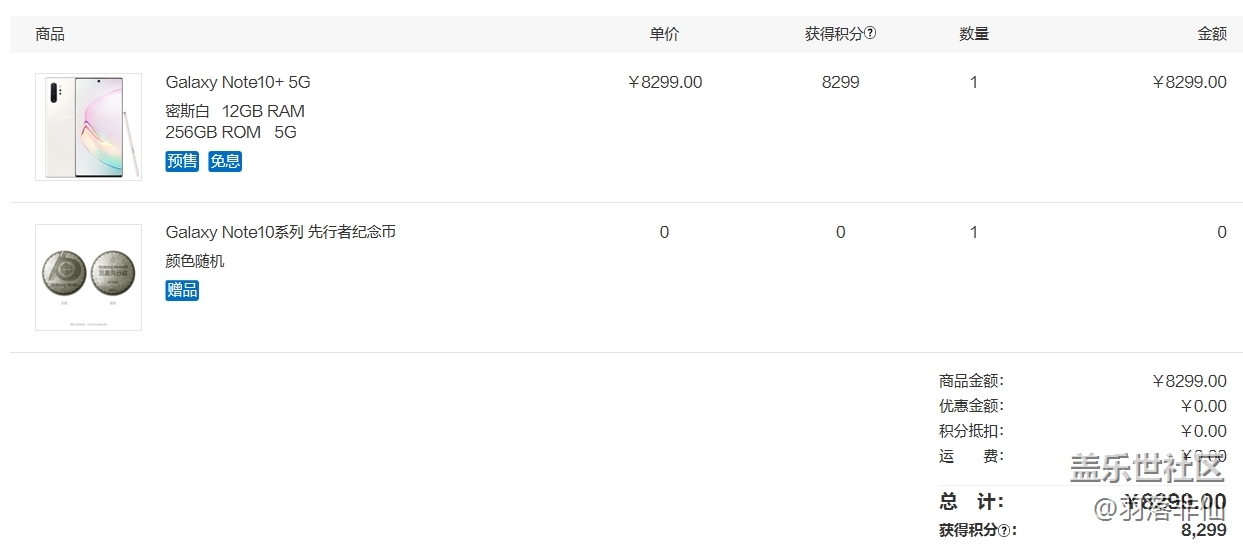Screen dimensions: 1243x545
Task: Click the 商品 column header
Action: [x=50, y=34]
